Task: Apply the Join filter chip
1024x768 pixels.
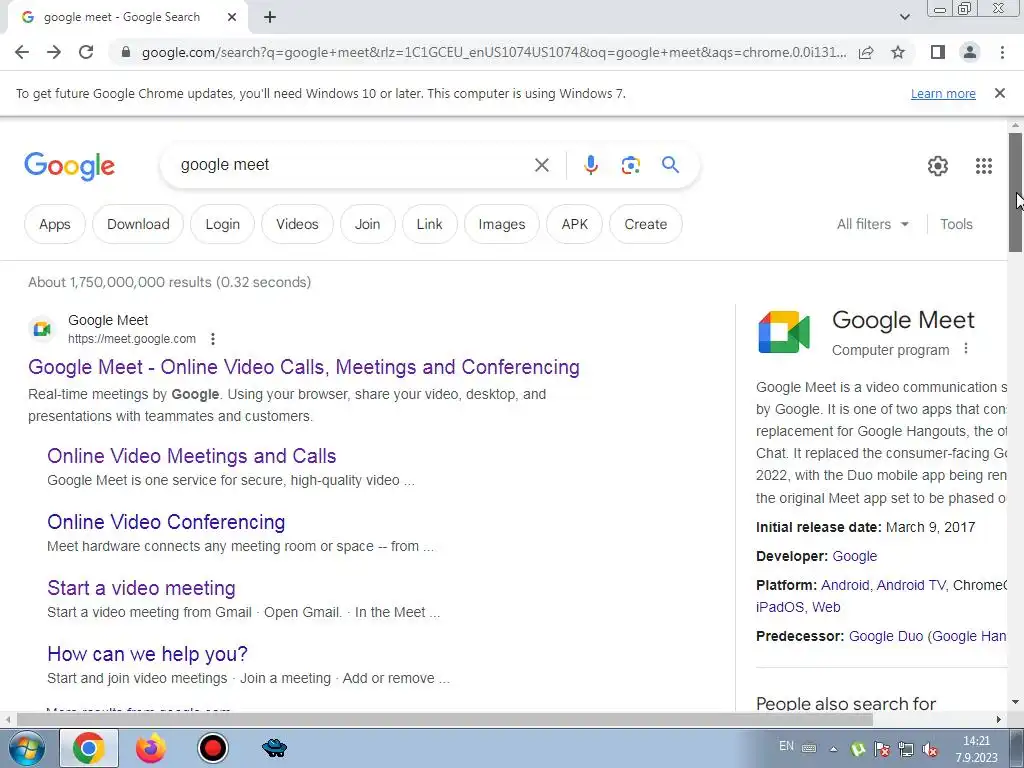Action: coord(368,224)
